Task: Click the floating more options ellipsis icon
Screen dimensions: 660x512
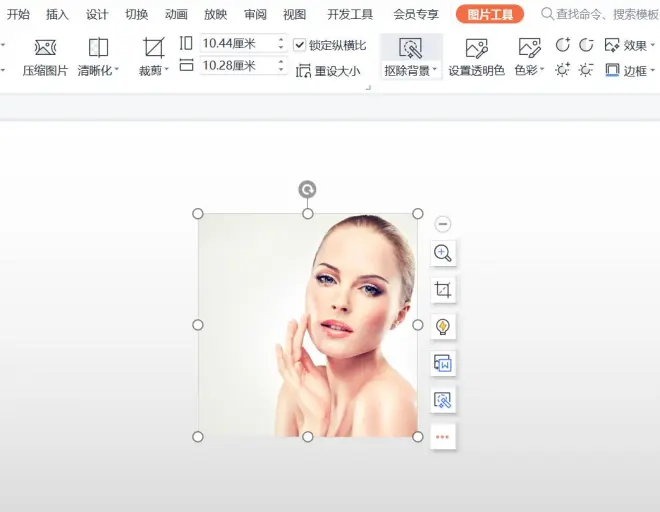Action: [x=443, y=437]
